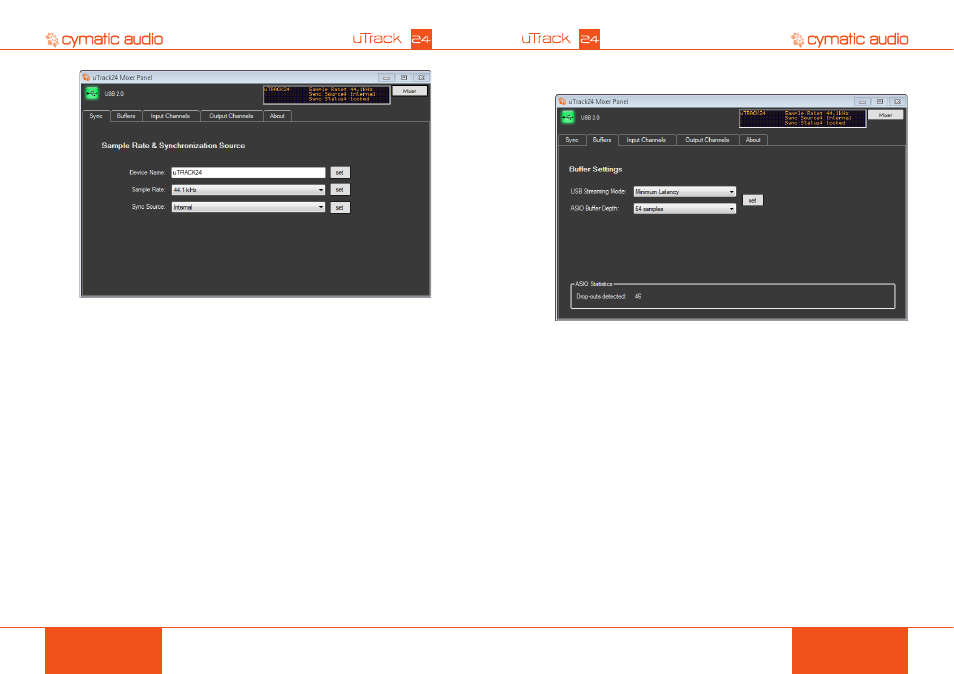Open the Sync tab in the Buffer Settings window
Image resolution: width=954 pixels, height=674 pixels.
tap(572, 140)
